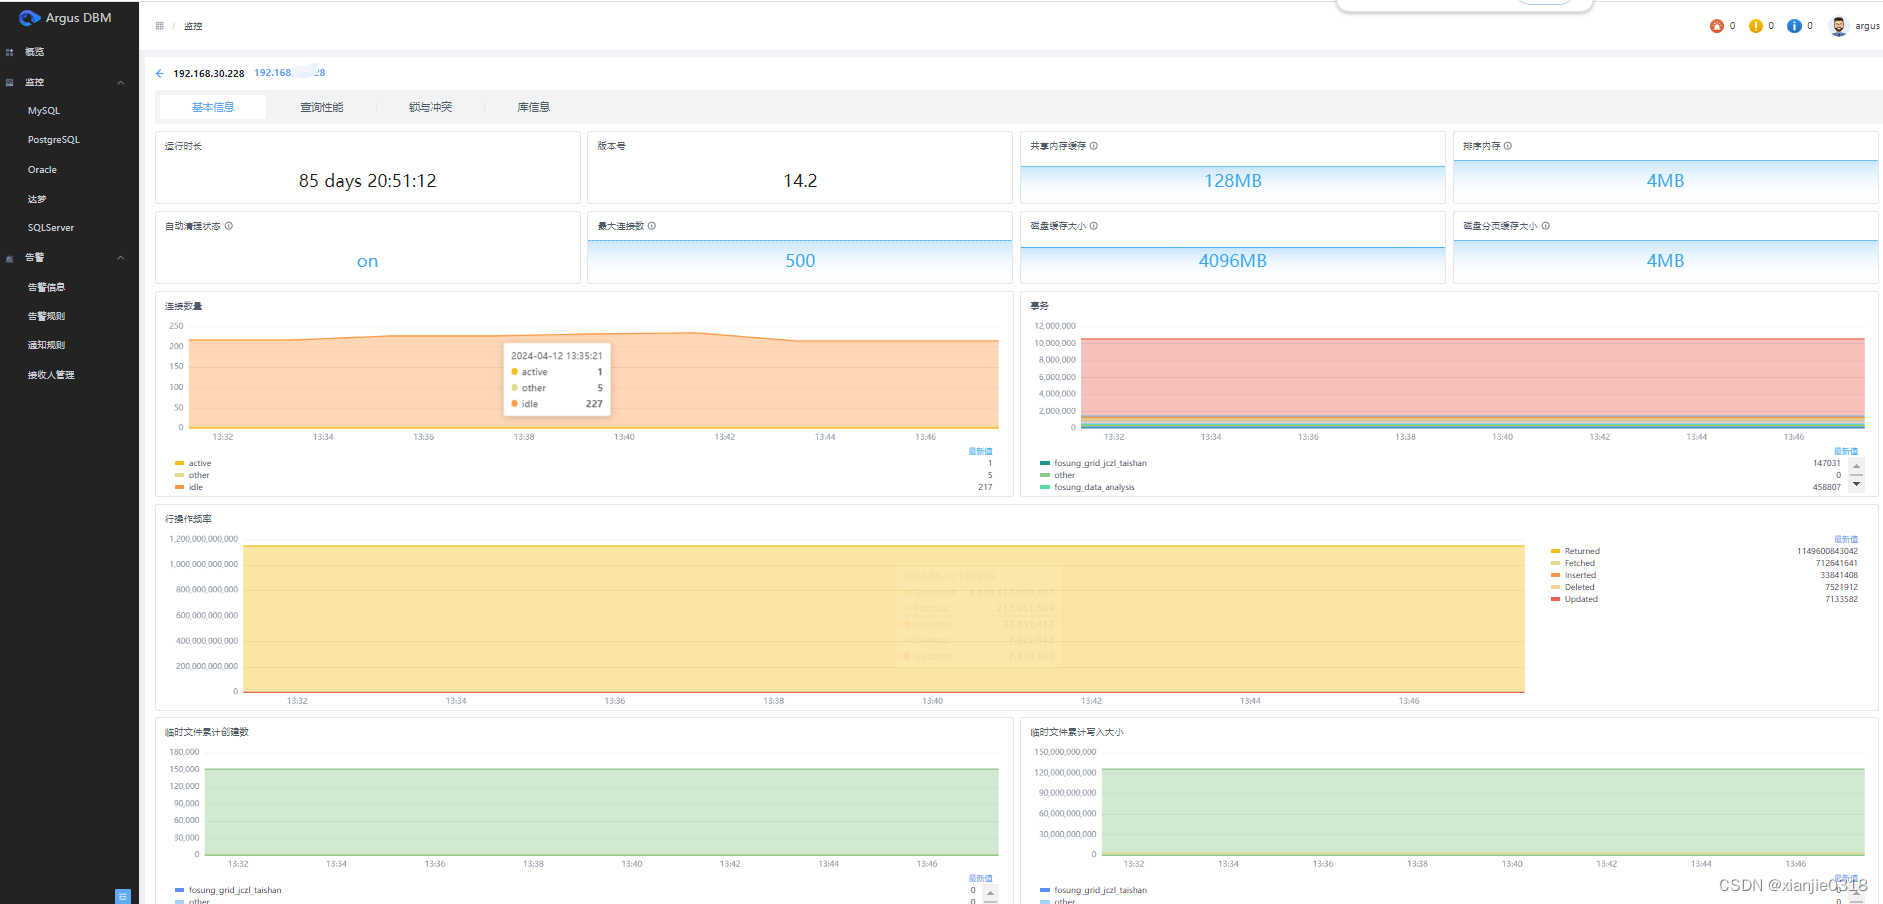
Task: Switch to the 基本信息 tab
Action: pos(213,107)
